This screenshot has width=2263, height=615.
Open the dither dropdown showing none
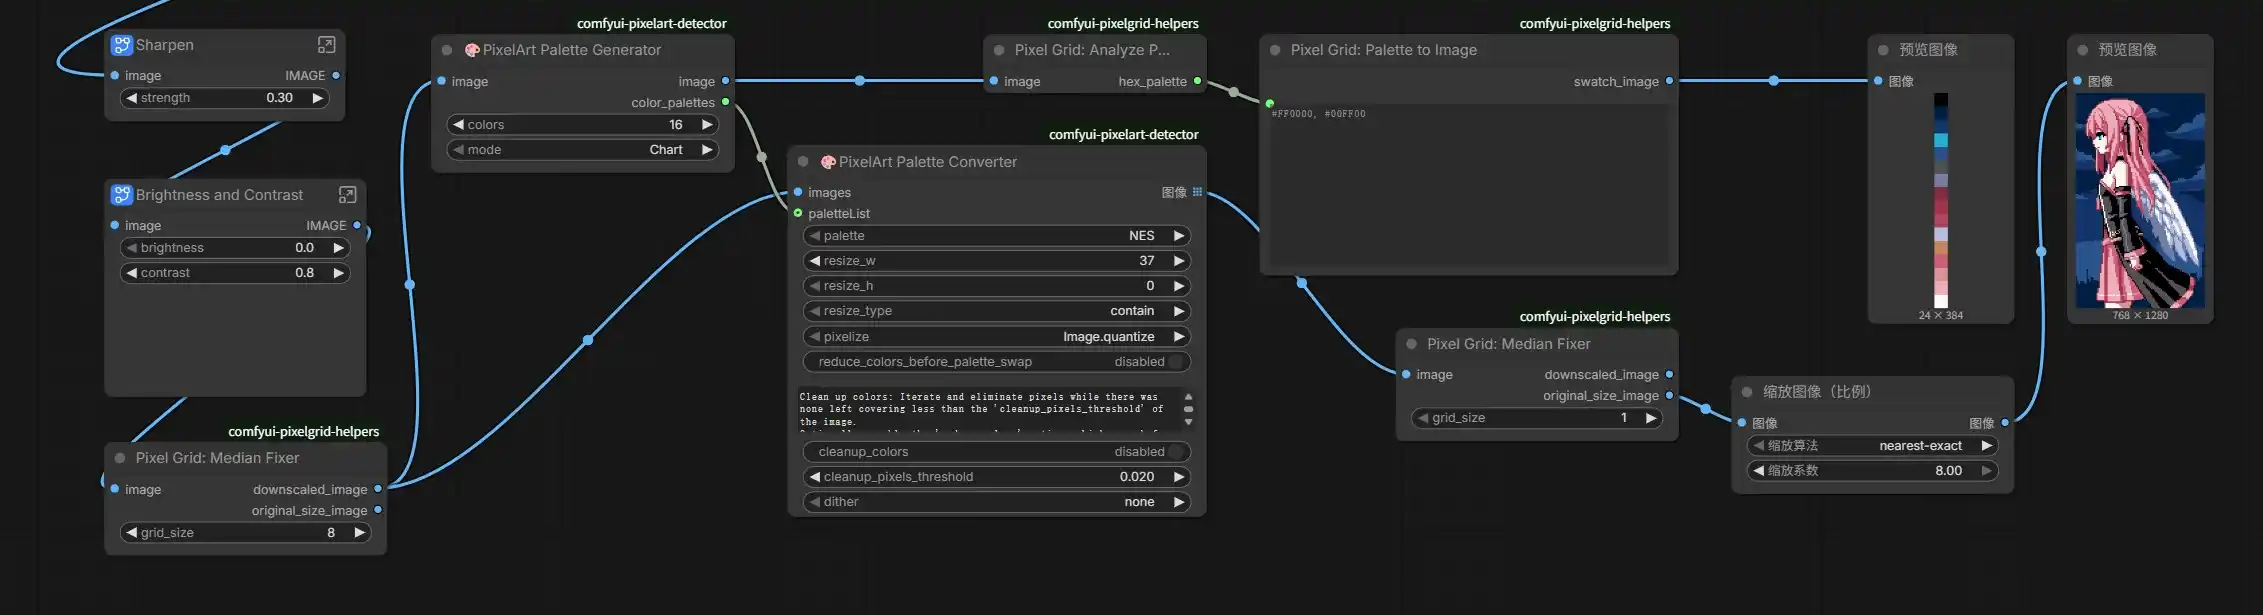(997, 502)
